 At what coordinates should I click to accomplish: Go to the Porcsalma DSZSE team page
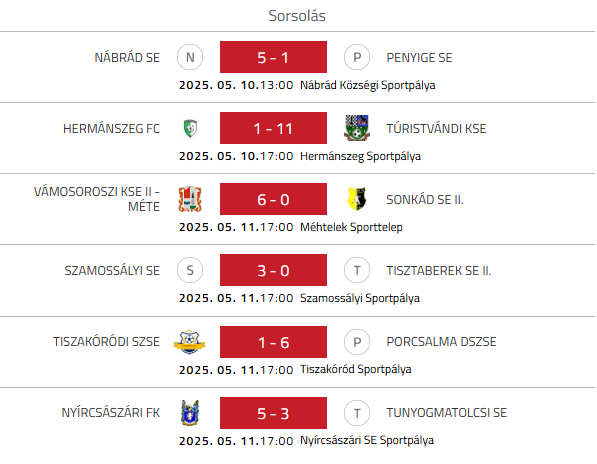[x=441, y=342]
